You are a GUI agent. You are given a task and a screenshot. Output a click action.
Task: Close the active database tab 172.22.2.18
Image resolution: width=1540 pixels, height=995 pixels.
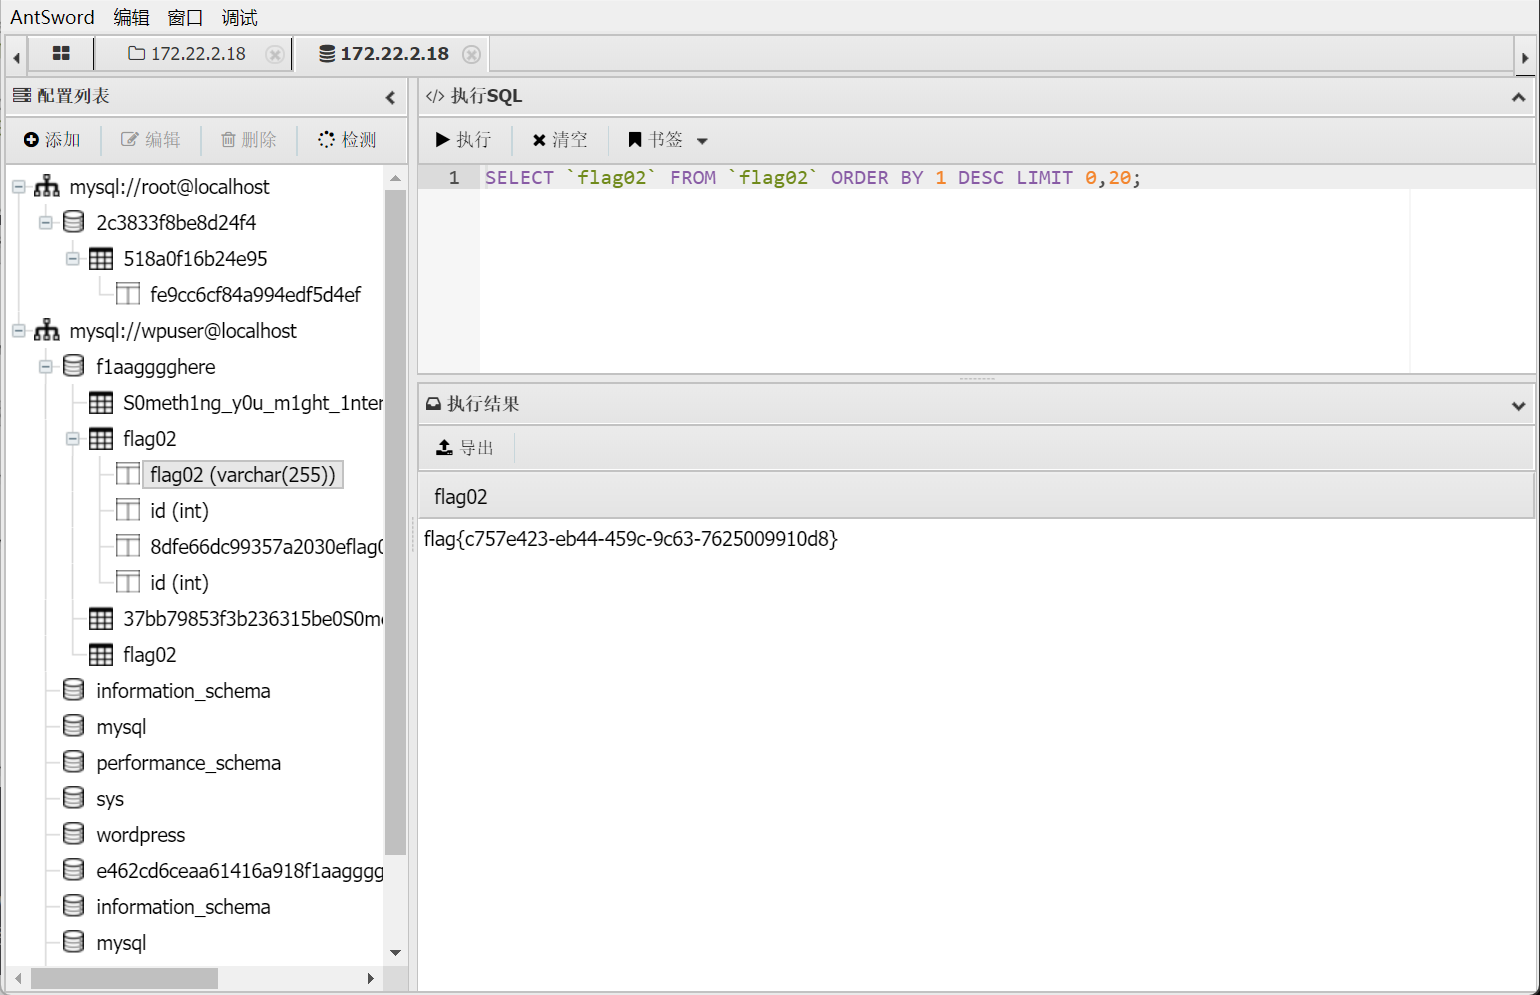472,54
